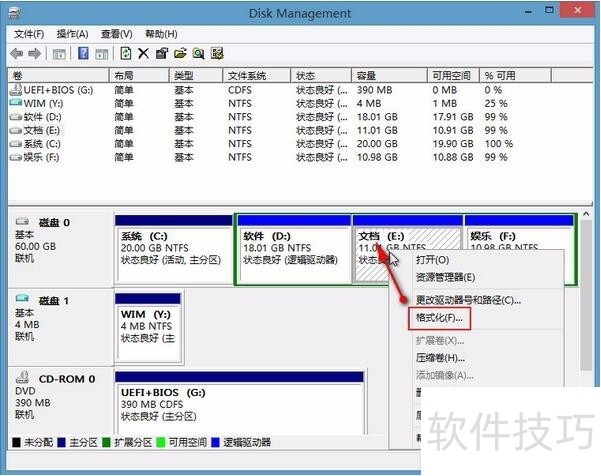The width and height of the screenshot is (601, 476).
Task: Click the 磁盘 0 disk icon
Action: (x=22, y=222)
